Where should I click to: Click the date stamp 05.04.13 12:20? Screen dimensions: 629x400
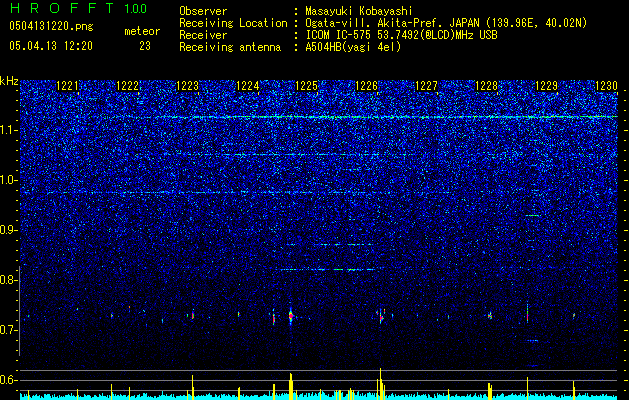[51, 46]
